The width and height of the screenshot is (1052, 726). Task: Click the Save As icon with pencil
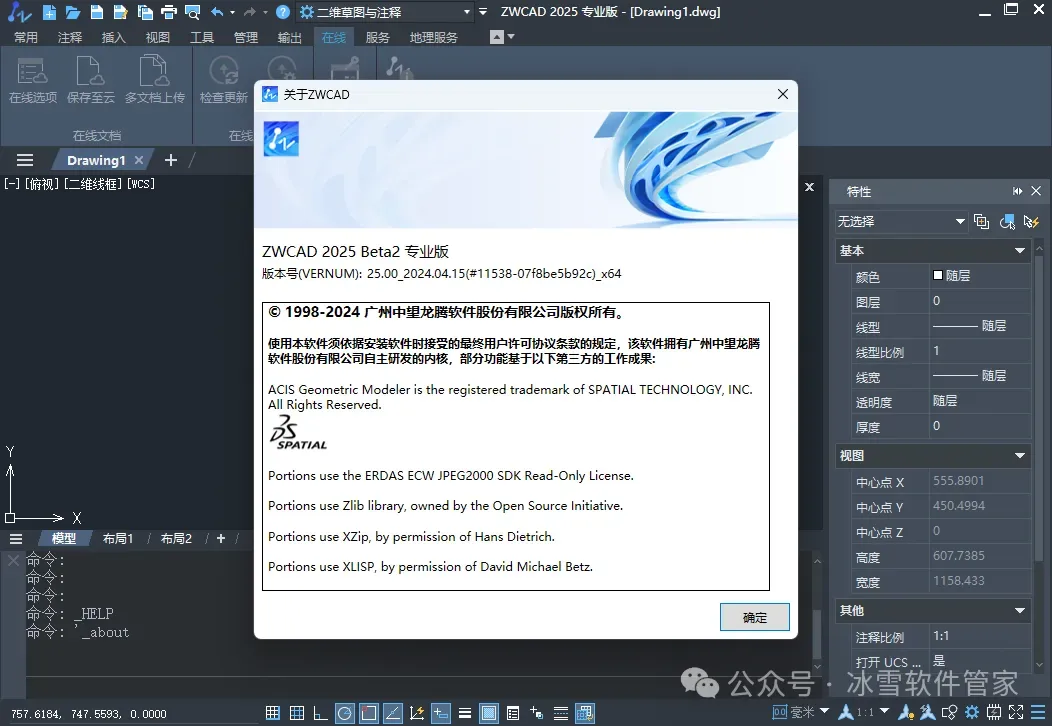tap(121, 11)
